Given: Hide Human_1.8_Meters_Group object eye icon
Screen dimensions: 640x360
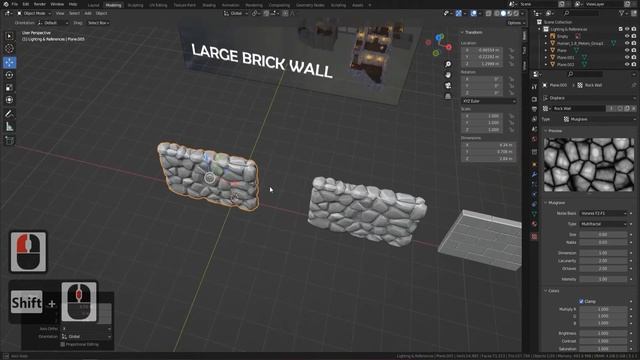Looking at the screenshot, I should point(627,43).
